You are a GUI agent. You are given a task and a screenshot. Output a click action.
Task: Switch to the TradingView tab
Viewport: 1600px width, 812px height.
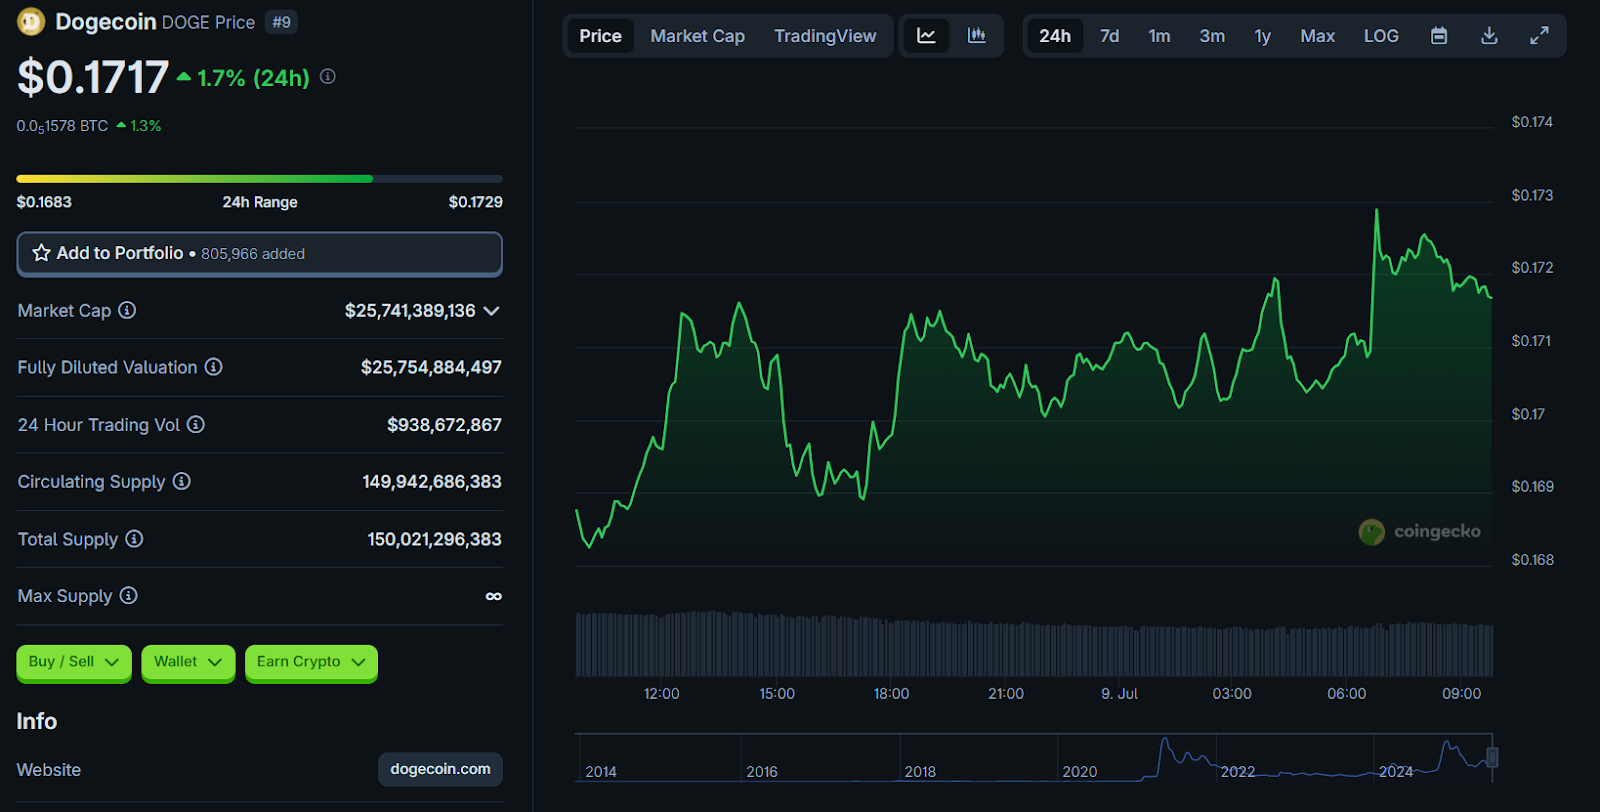[825, 36]
